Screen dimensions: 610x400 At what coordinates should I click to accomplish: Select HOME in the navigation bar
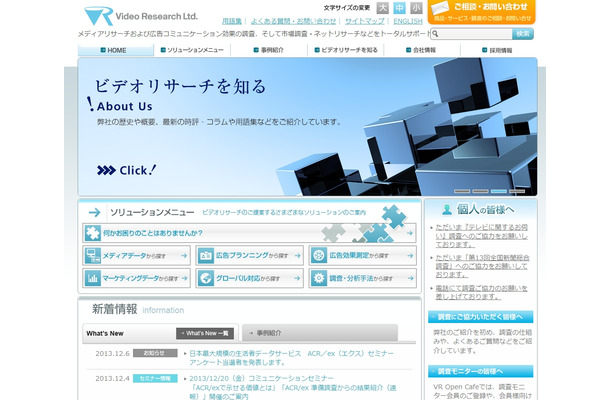pyautogui.click(x=116, y=50)
